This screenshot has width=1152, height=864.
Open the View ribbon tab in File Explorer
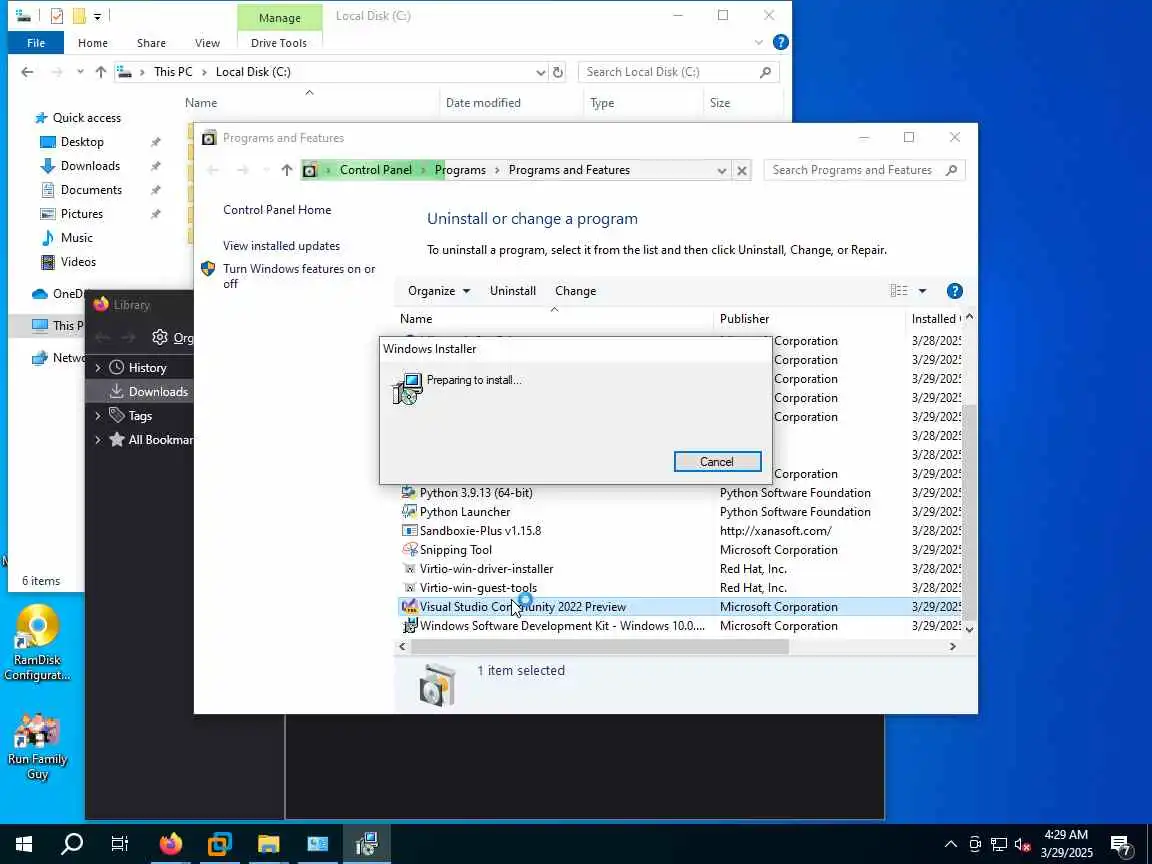click(207, 43)
